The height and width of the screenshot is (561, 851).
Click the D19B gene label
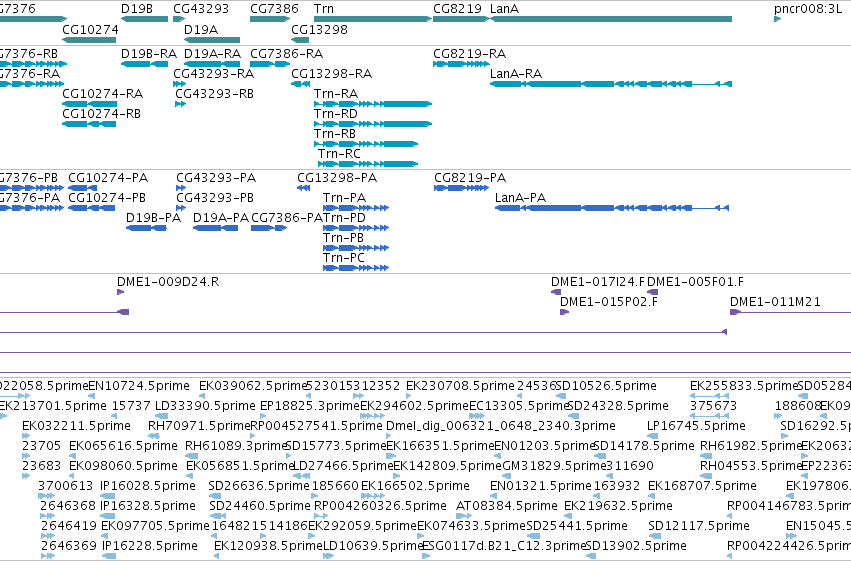click(137, 9)
